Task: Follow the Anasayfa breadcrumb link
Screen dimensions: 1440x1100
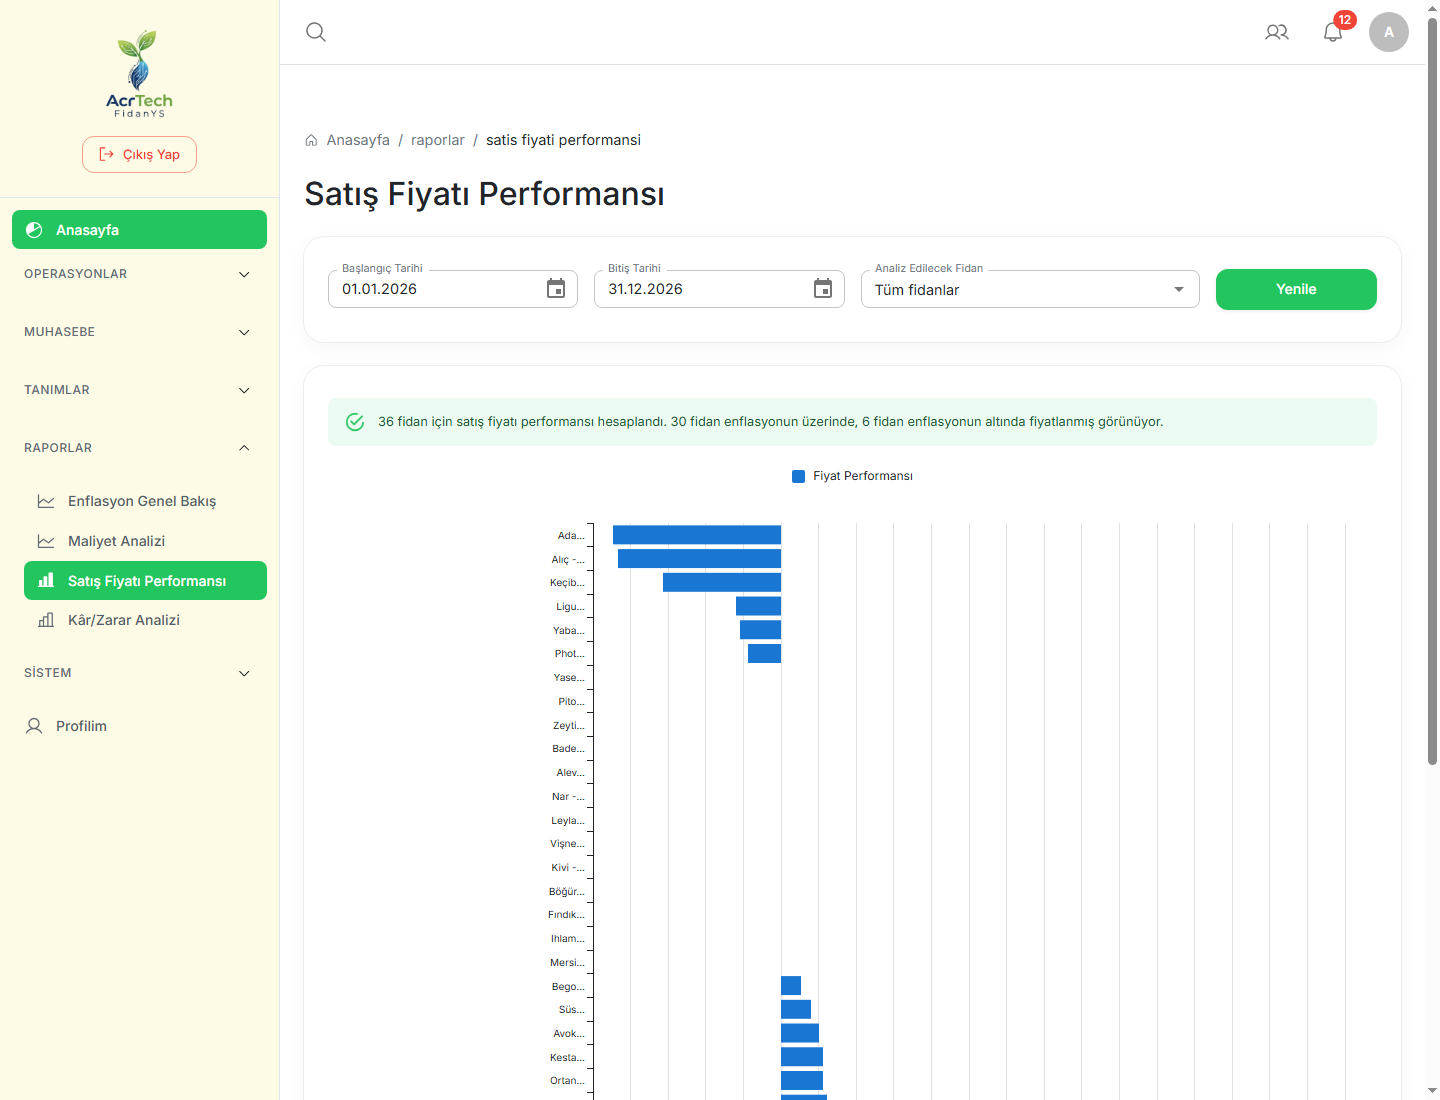Action: [358, 140]
